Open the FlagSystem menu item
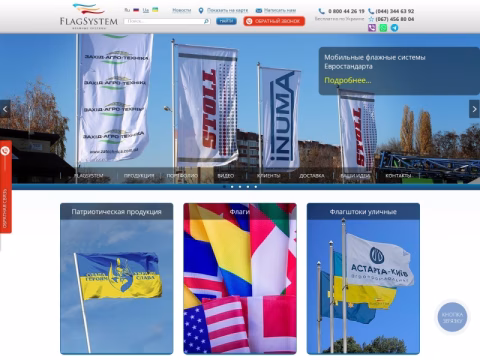Image resolution: width=480 pixels, height=360 pixels. point(89,176)
